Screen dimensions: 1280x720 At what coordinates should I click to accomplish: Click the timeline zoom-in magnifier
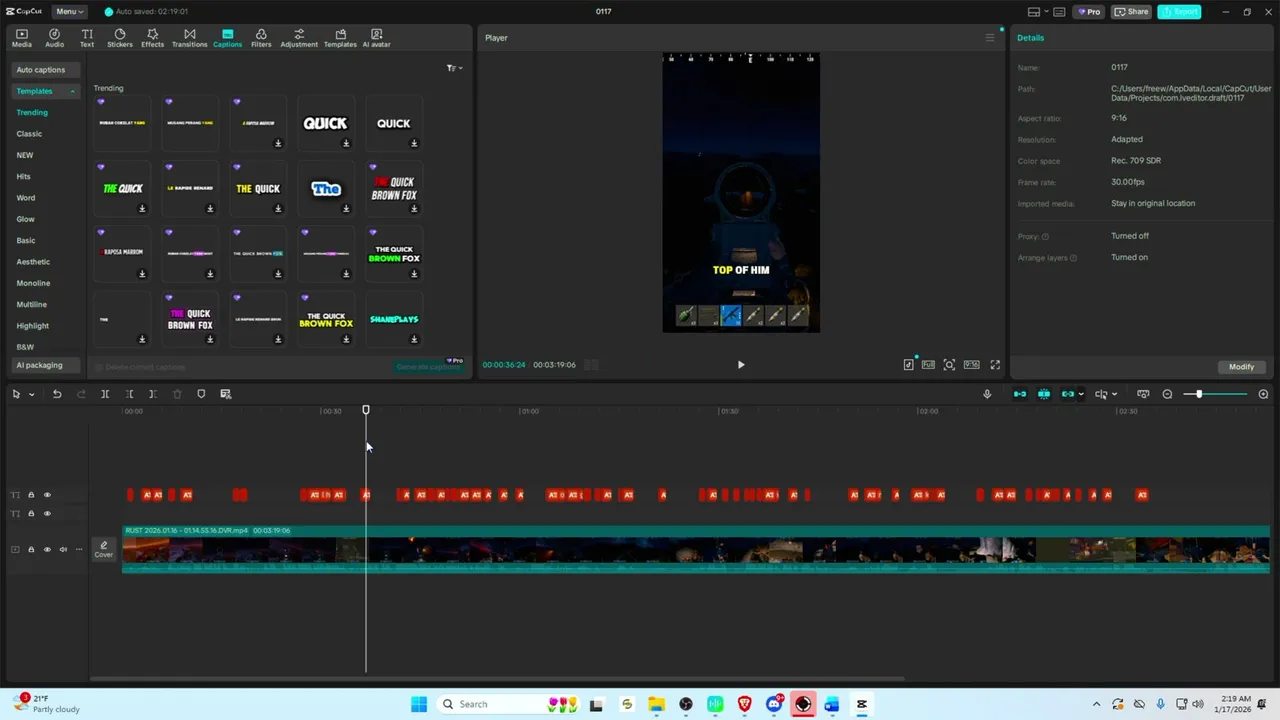coord(1263,394)
